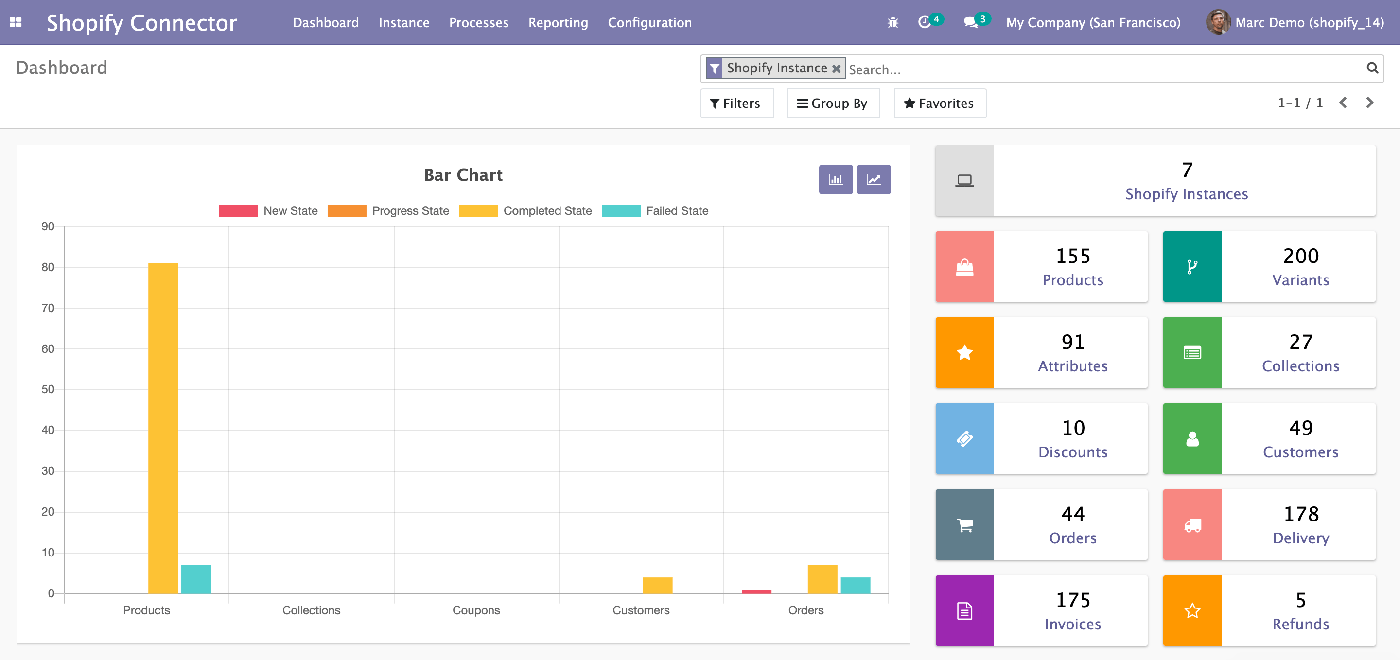Viewport: 1400px width, 660px height.
Task: Open the Customers card link
Action: [x=1301, y=452]
